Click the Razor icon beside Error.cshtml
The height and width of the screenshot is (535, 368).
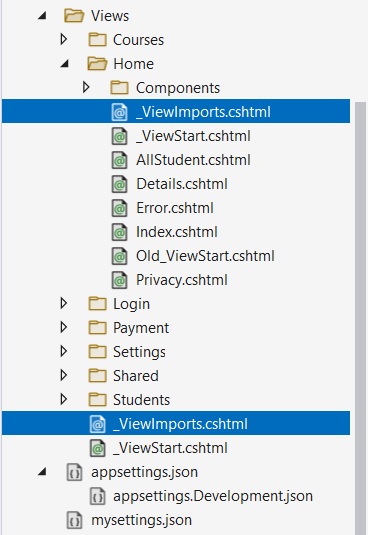click(120, 208)
